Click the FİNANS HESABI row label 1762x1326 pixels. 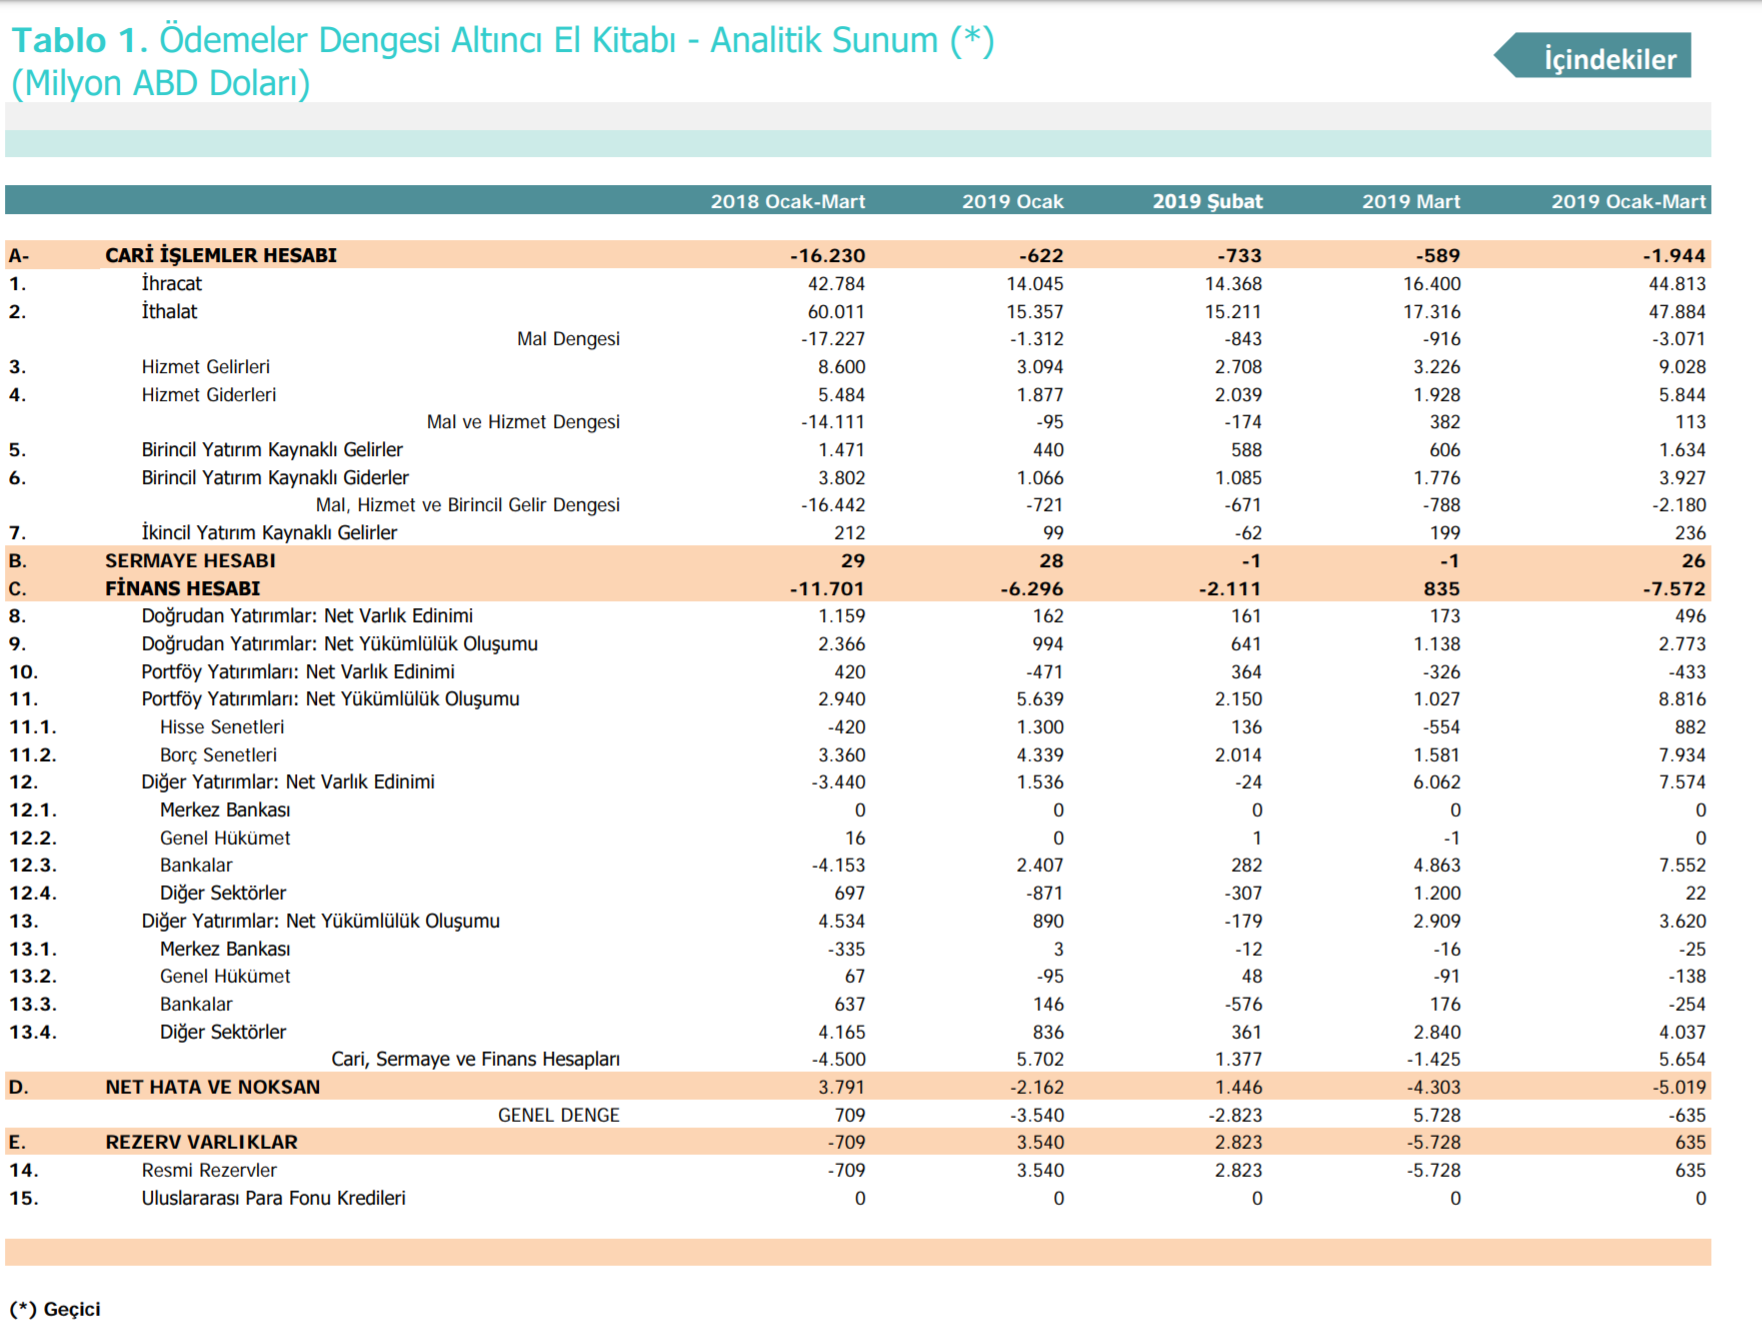tap(182, 589)
